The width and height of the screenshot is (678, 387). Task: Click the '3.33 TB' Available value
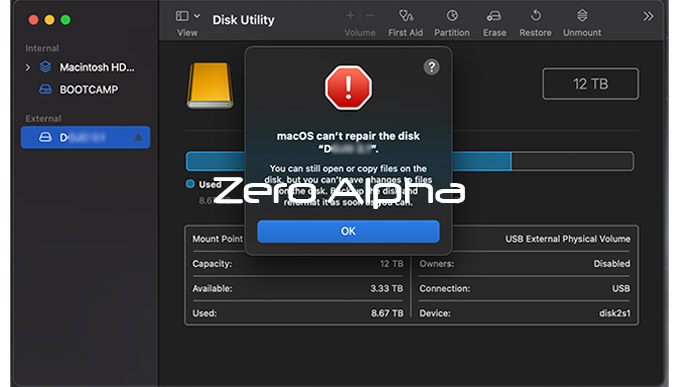pyautogui.click(x=387, y=288)
